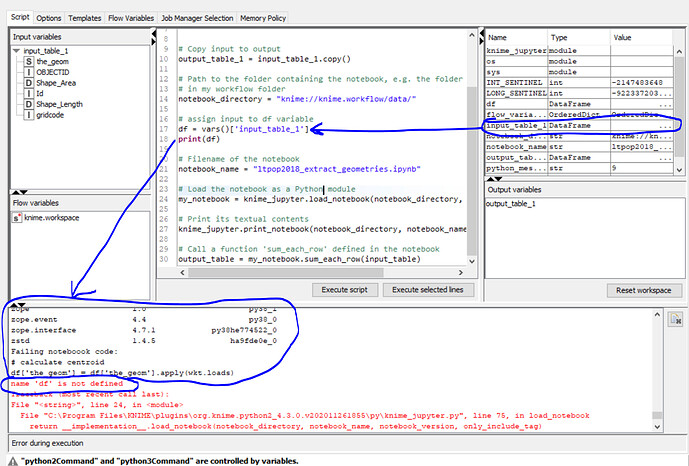Open Job Manager Selection tab

(x=197, y=18)
